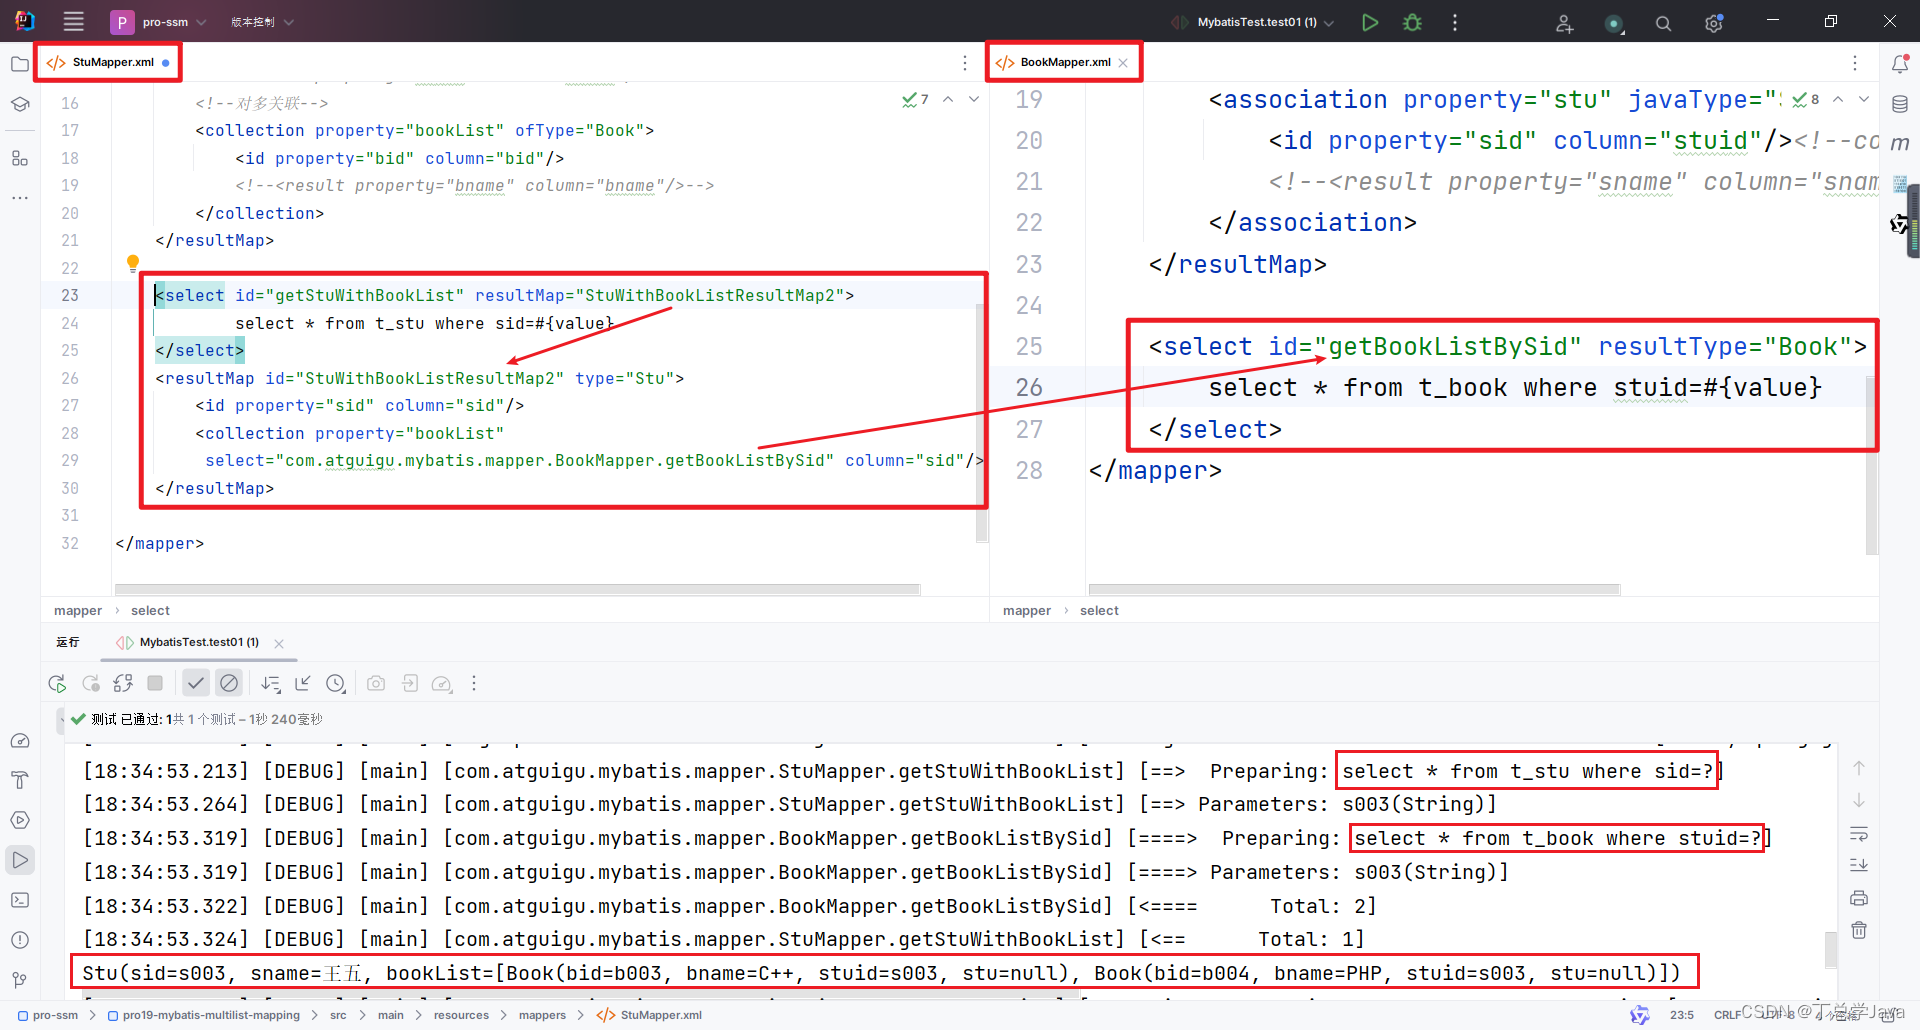Click mappers in the path breadcrumb
Viewport: 1920px width, 1030px height.
tap(542, 1015)
